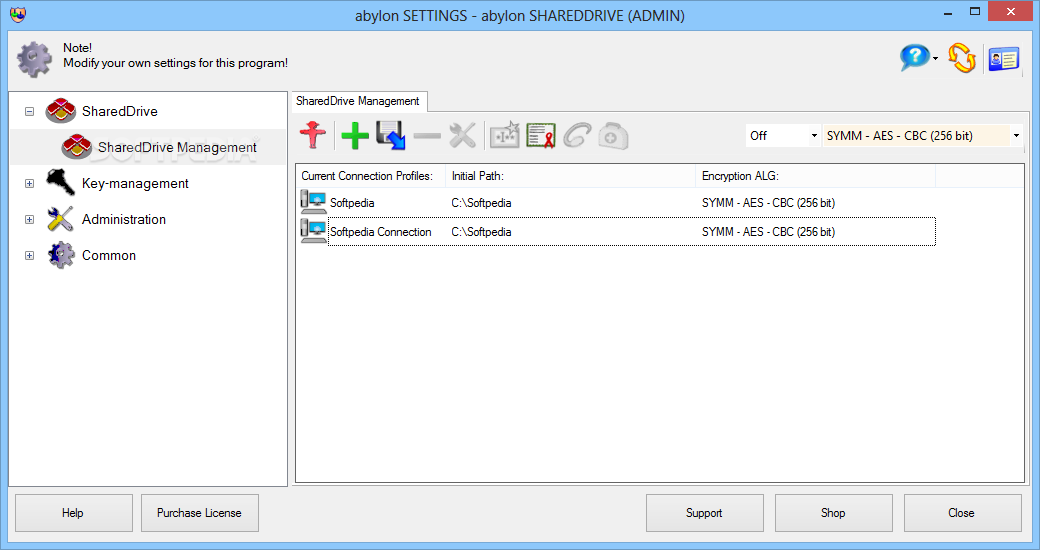Click the grayed chain link icon
Screen dimensions: 1040x550
pos(577,135)
